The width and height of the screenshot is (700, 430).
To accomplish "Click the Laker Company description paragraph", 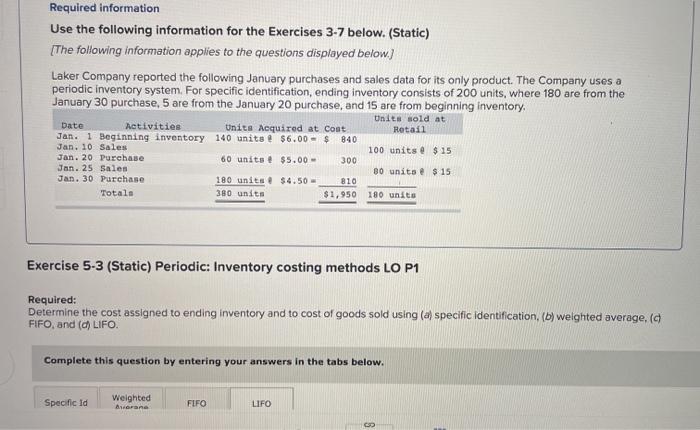I will (x=338, y=93).
